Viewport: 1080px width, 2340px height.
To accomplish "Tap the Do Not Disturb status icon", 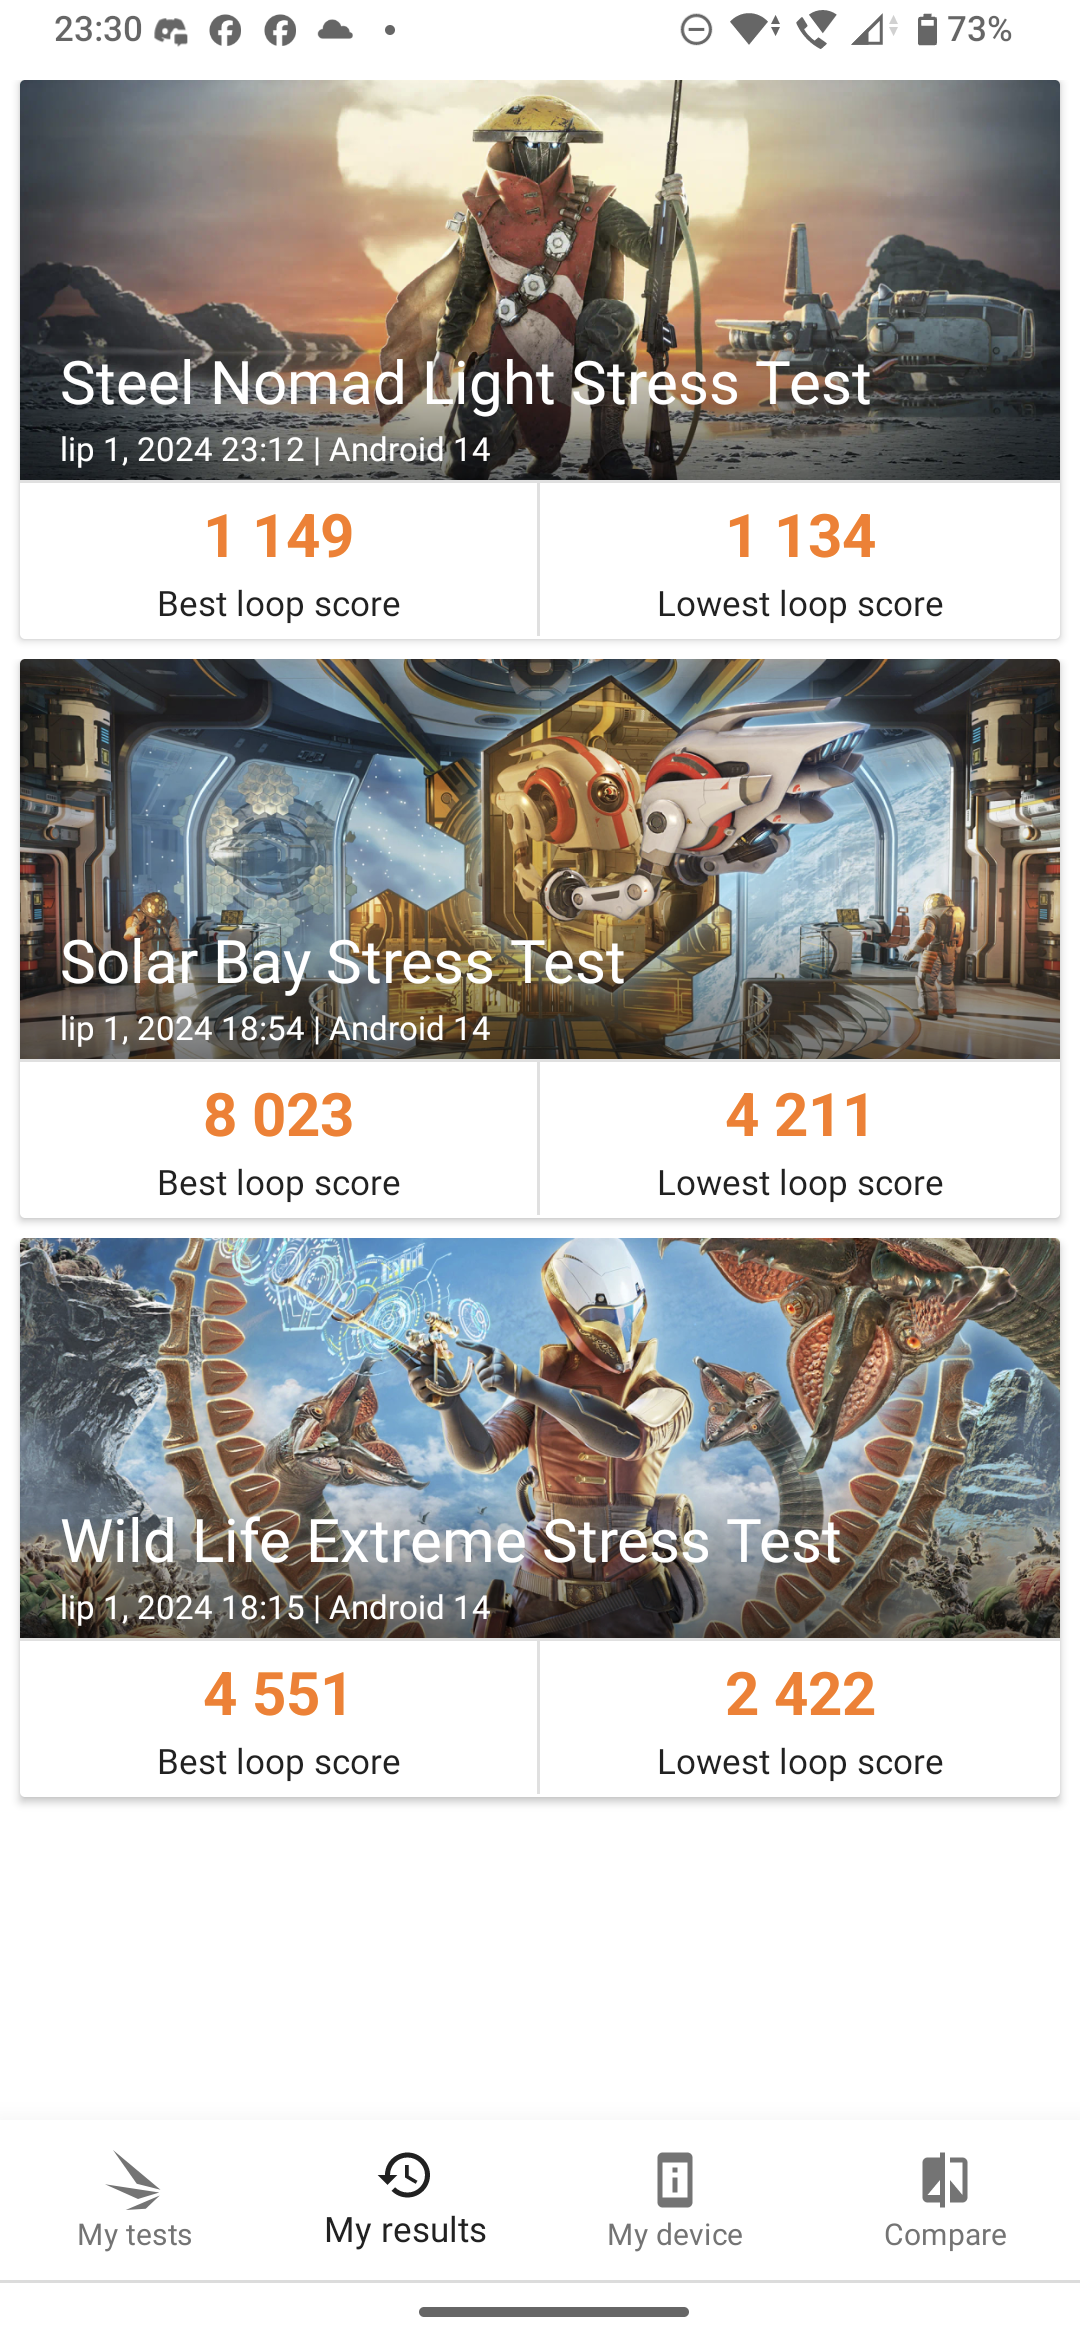I will pyautogui.click(x=696, y=30).
